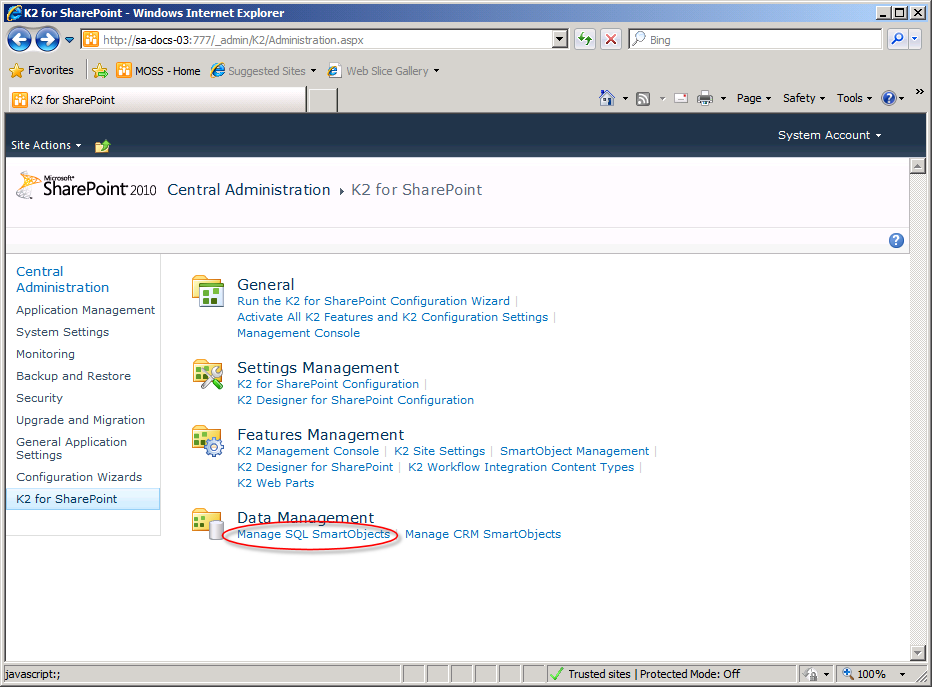The width and height of the screenshot is (932, 687).
Task: Go to Monitoring in sidebar
Action: click(x=45, y=354)
